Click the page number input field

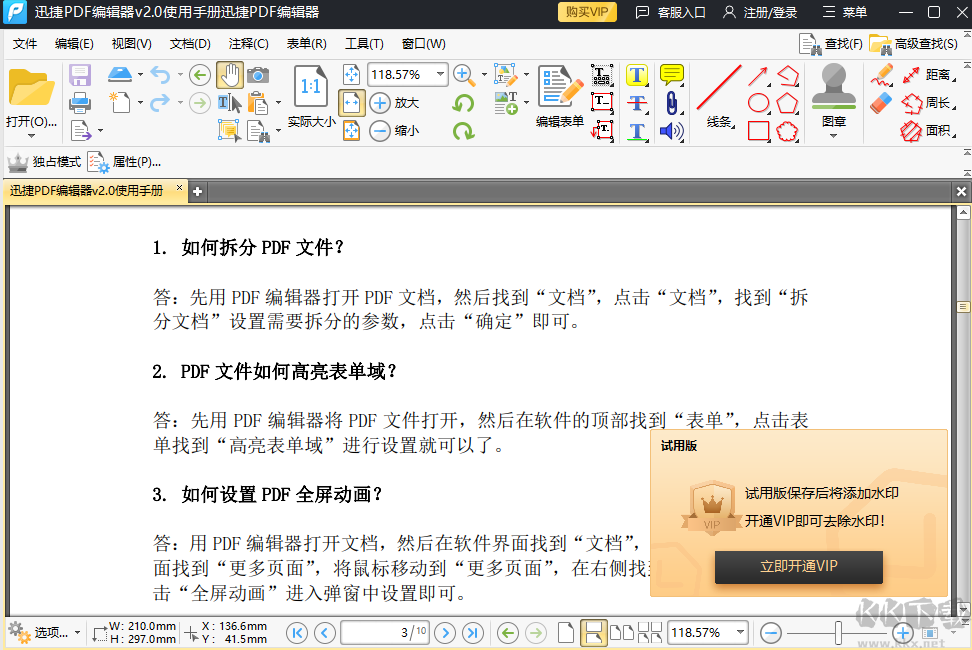[385, 632]
